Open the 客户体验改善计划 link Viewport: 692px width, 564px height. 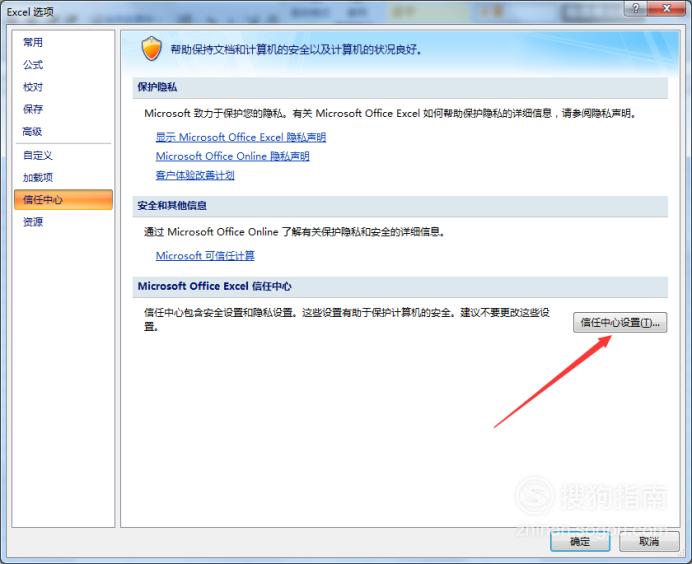195,175
